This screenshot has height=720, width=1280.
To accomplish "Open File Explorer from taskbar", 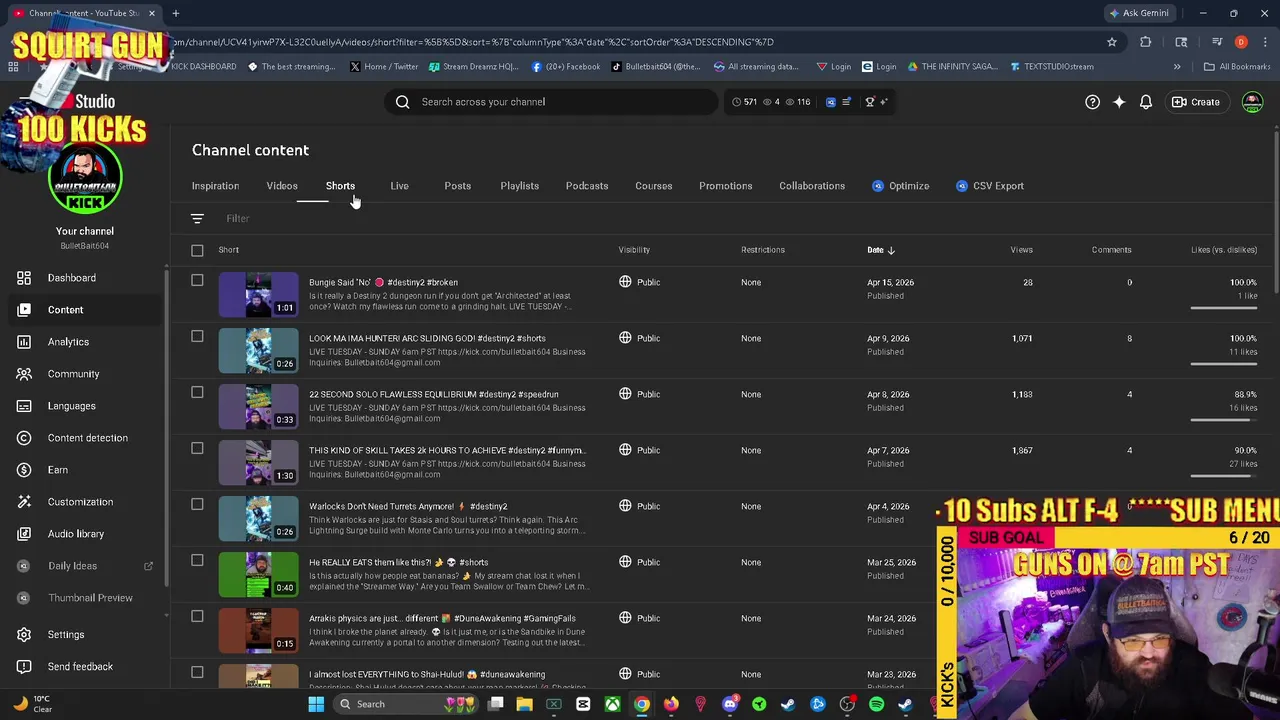I will 524,704.
